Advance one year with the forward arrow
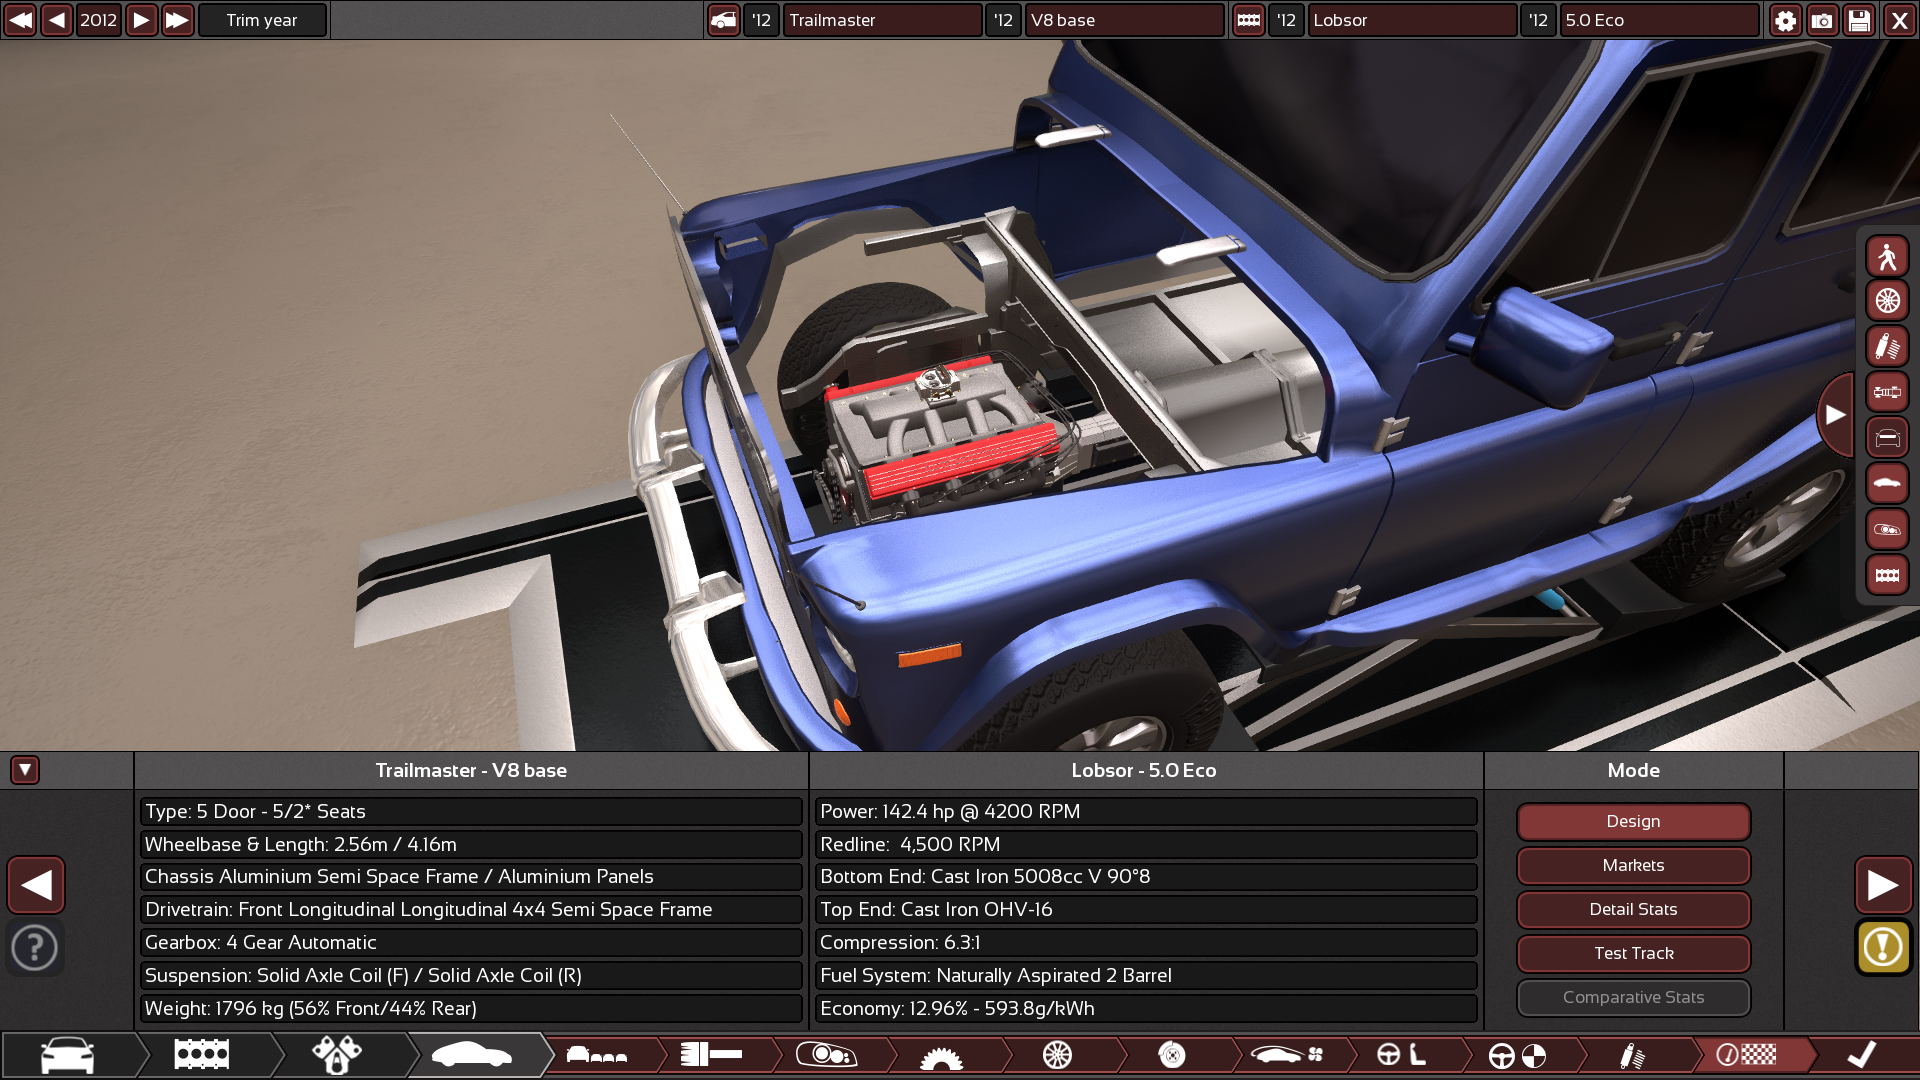This screenshot has height=1080, width=1920. point(141,20)
